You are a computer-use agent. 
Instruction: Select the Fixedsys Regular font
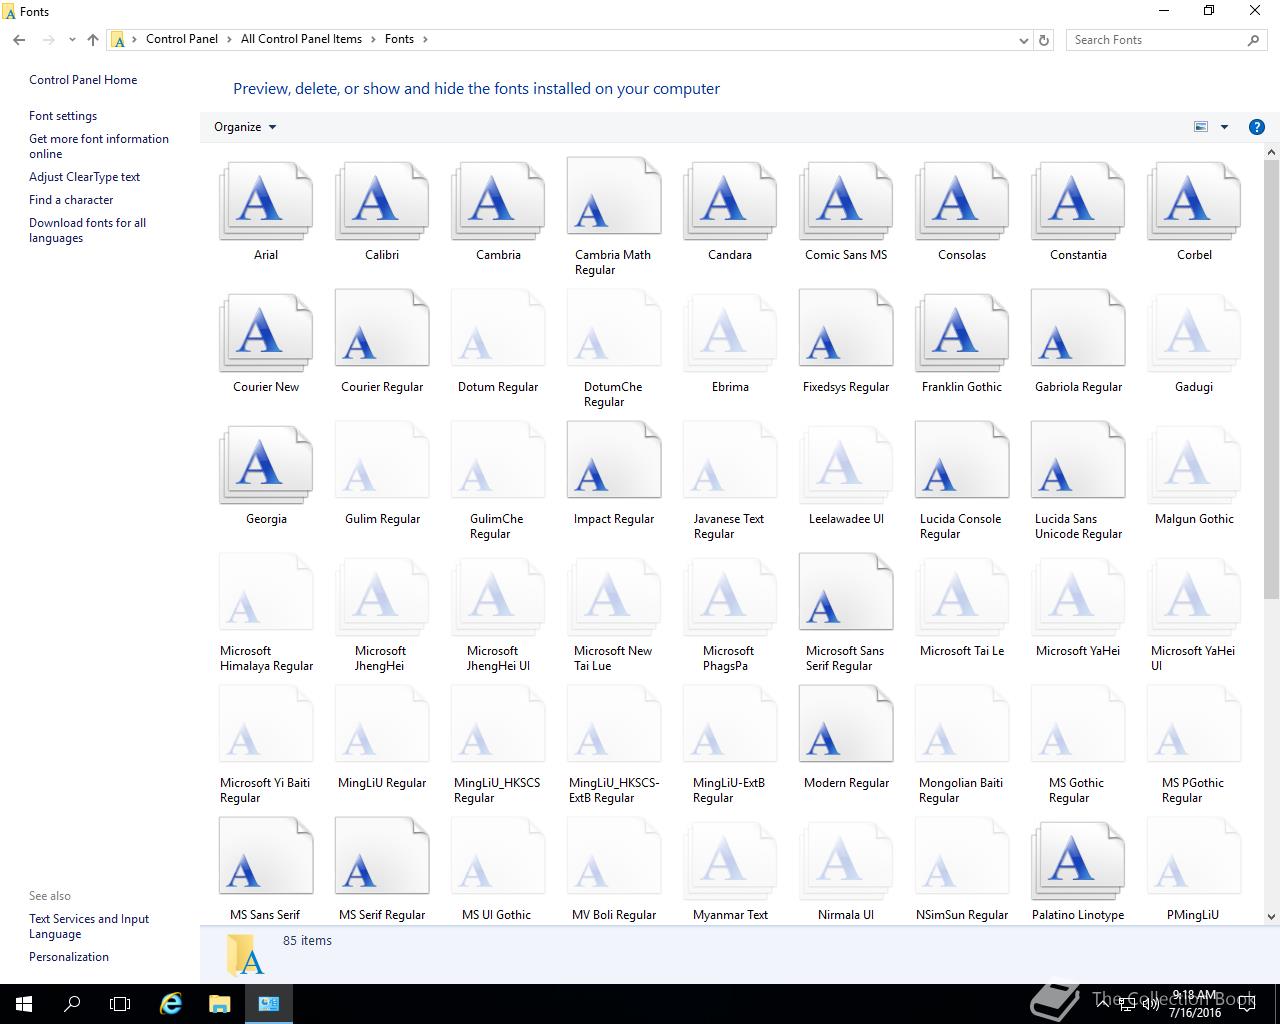846,328
